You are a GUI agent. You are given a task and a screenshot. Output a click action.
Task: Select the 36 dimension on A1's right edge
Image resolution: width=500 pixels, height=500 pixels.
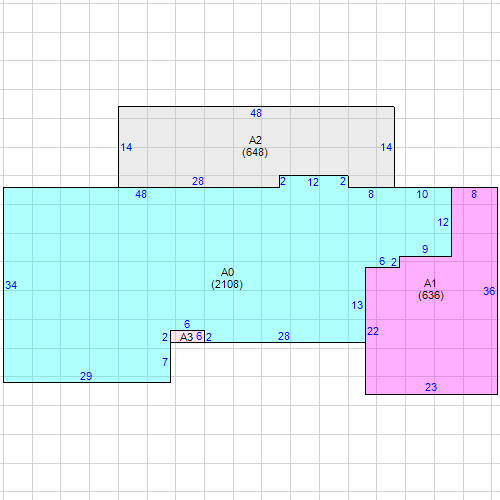click(x=489, y=291)
